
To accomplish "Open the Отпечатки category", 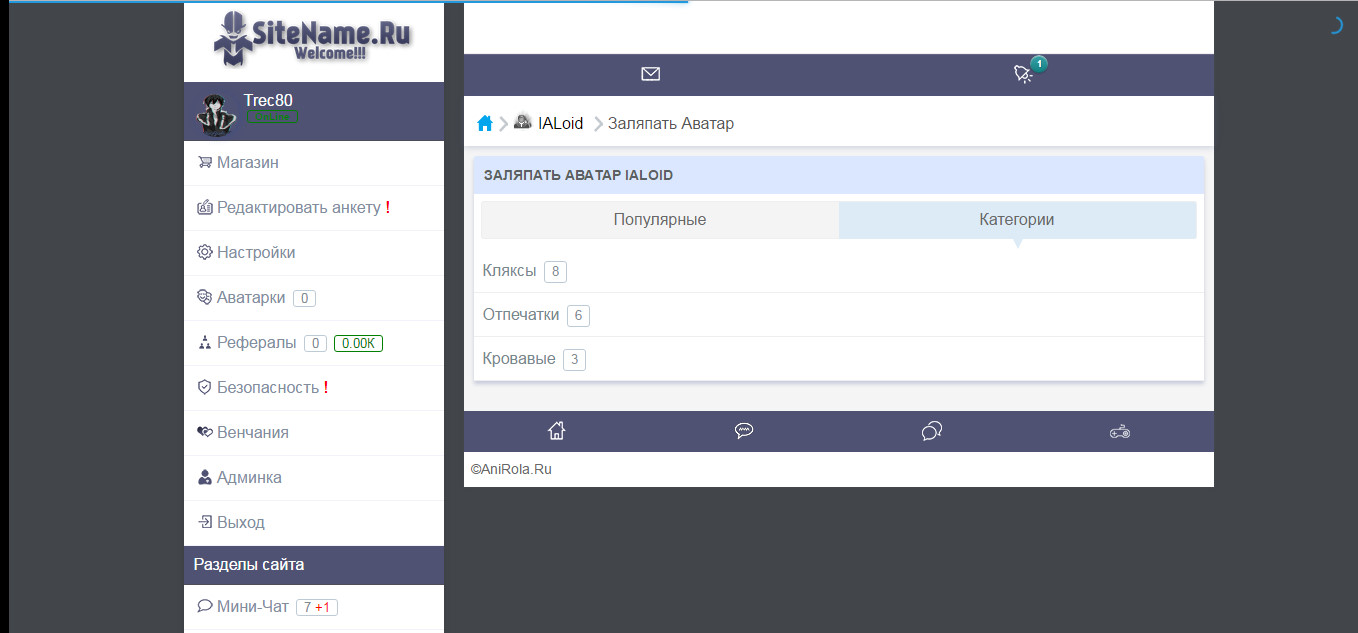I will (521, 315).
